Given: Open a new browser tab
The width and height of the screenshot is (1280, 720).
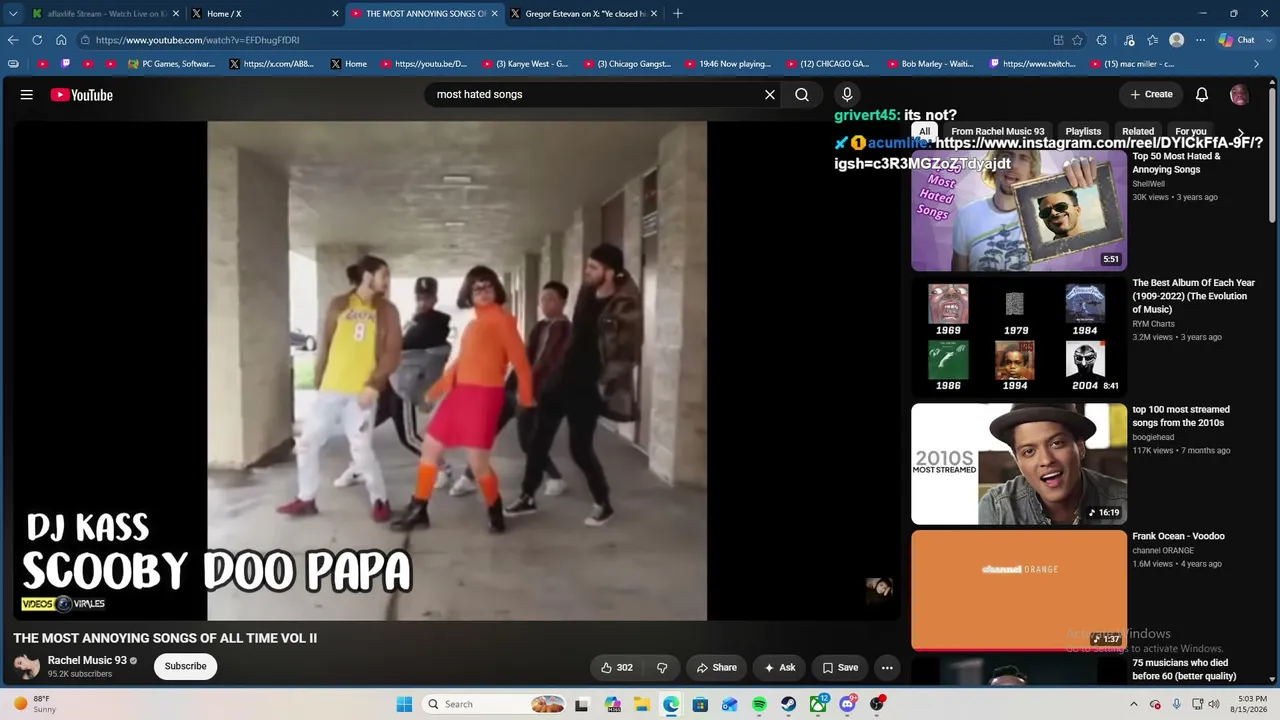Looking at the screenshot, I should click(678, 14).
